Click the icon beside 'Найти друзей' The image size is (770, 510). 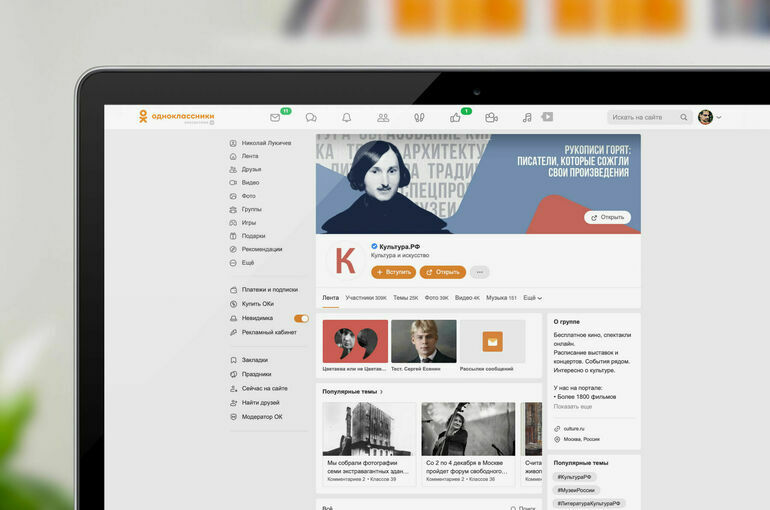234,403
